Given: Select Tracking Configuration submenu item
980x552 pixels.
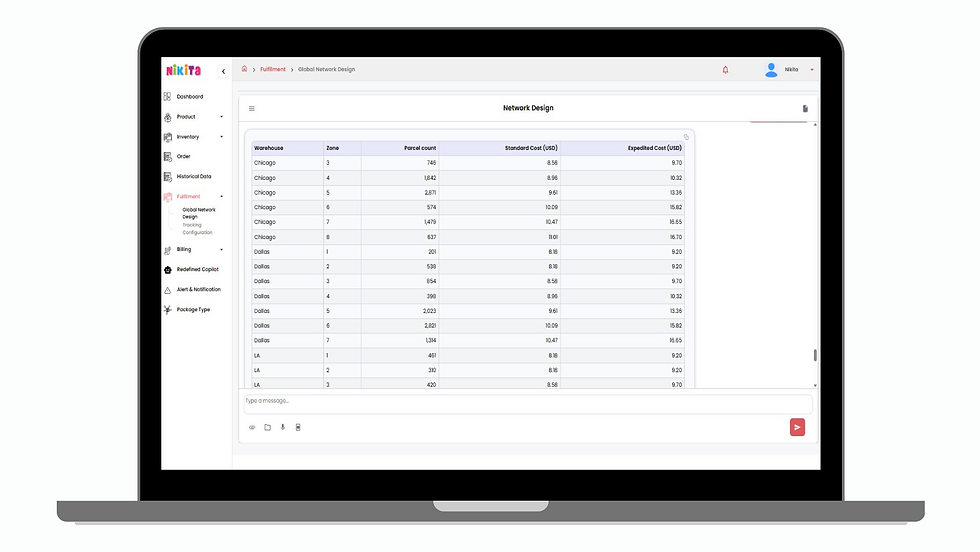Looking at the screenshot, I should pyautogui.click(x=198, y=229).
